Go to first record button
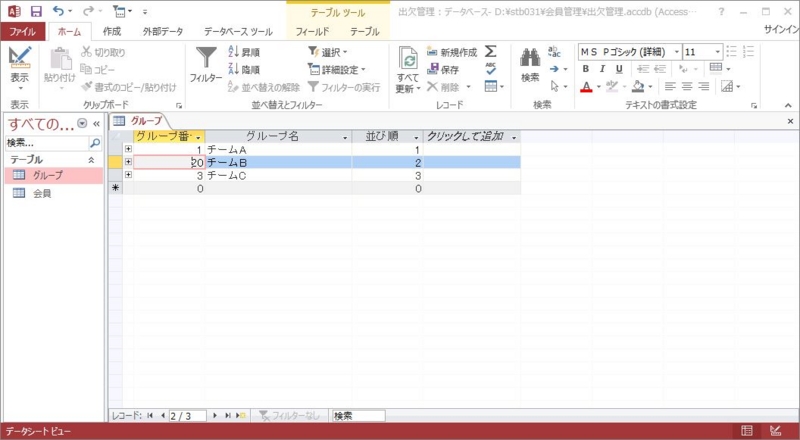Image resolution: width=800 pixels, height=440 pixels. [150, 416]
